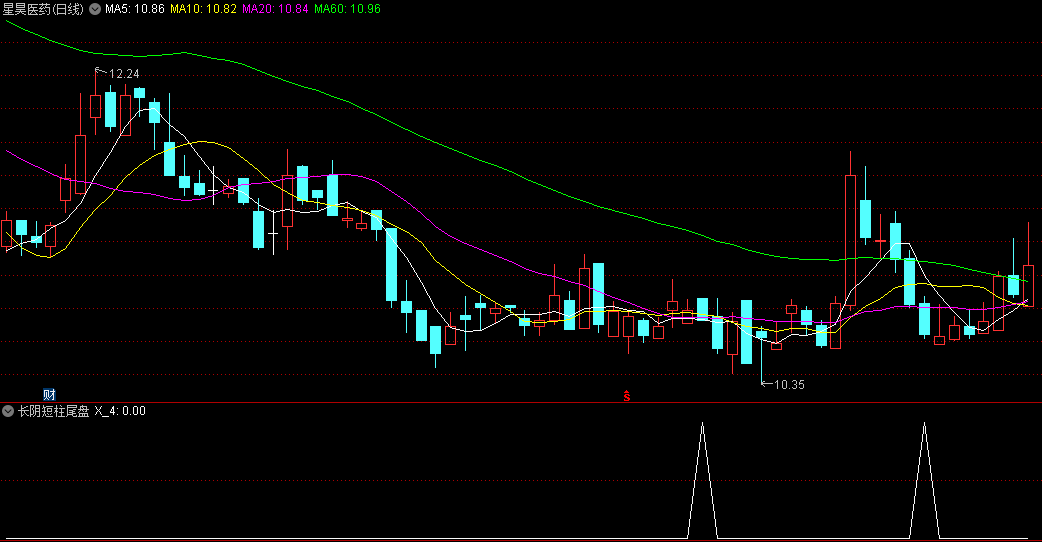
Task: Click the 12.24 high price label
Action: [x=124, y=74]
